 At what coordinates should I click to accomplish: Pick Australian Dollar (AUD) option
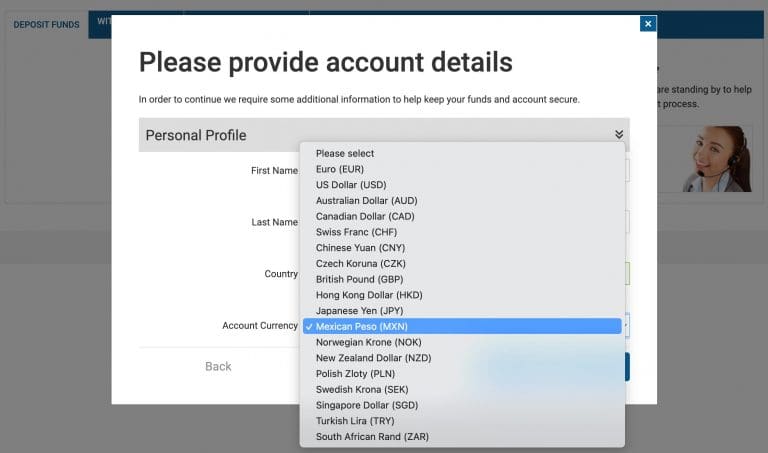point(462,200)
